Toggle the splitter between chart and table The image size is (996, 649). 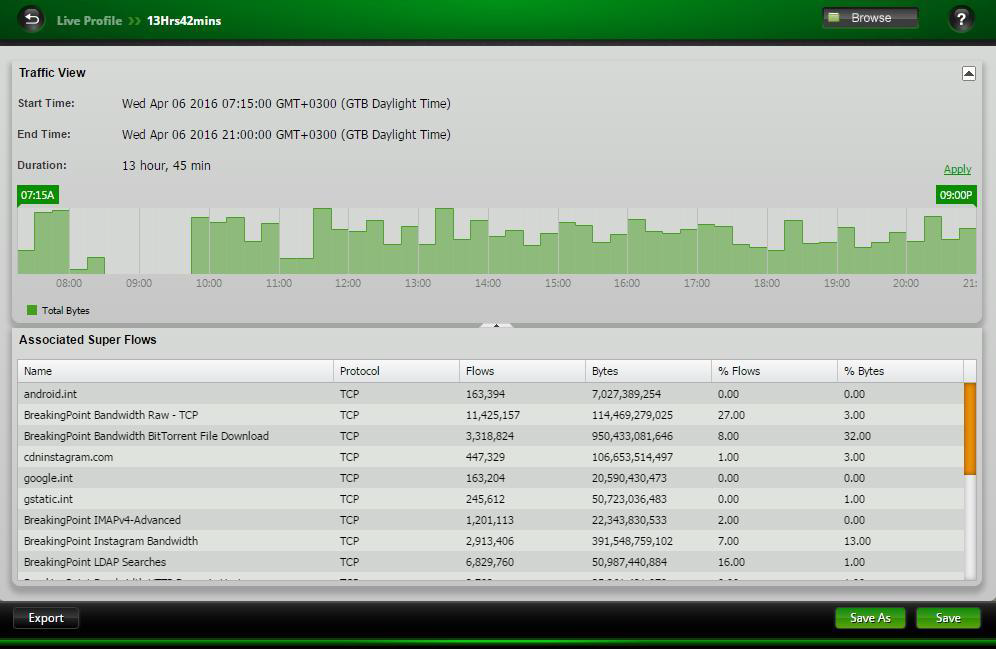[496, 325]
